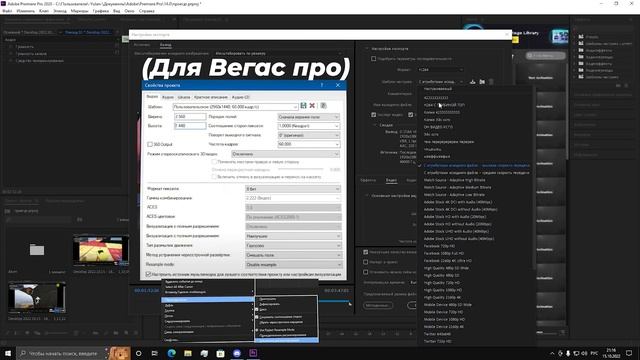Image resolution: width=640 pixels, height=360 pixels.
Task: Open the Resample mode dropdown
Action: pyautogui.click(x=293, y=264)
